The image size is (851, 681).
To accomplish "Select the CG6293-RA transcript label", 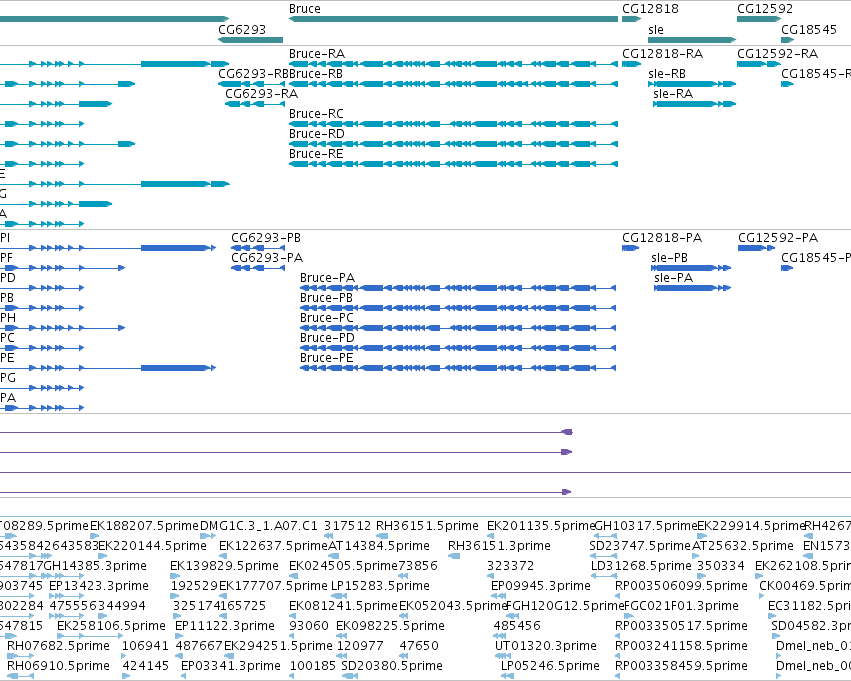I will tap(262, 94).
